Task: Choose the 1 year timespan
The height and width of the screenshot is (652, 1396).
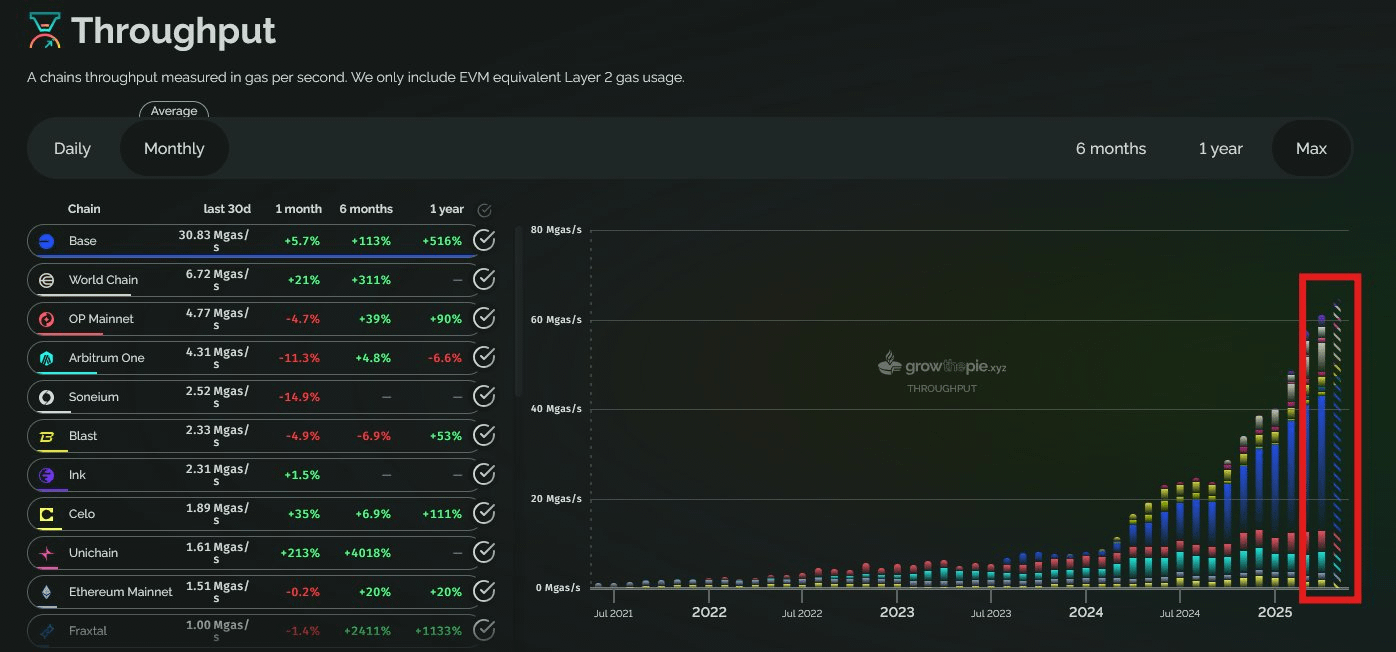Action: coord(1220,149)
